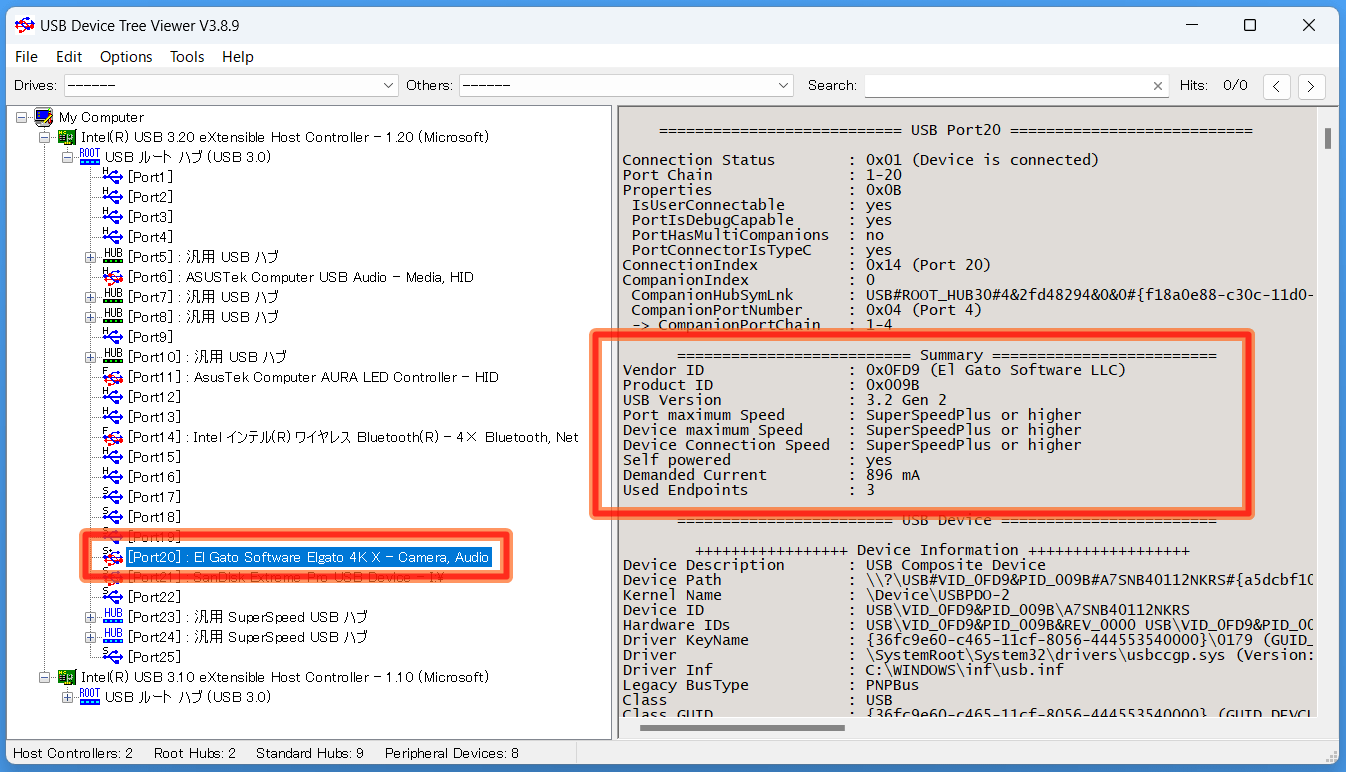Expand the Port23 SuperSpeed USB hub node
1346x772 pixels.
(91, 617)
